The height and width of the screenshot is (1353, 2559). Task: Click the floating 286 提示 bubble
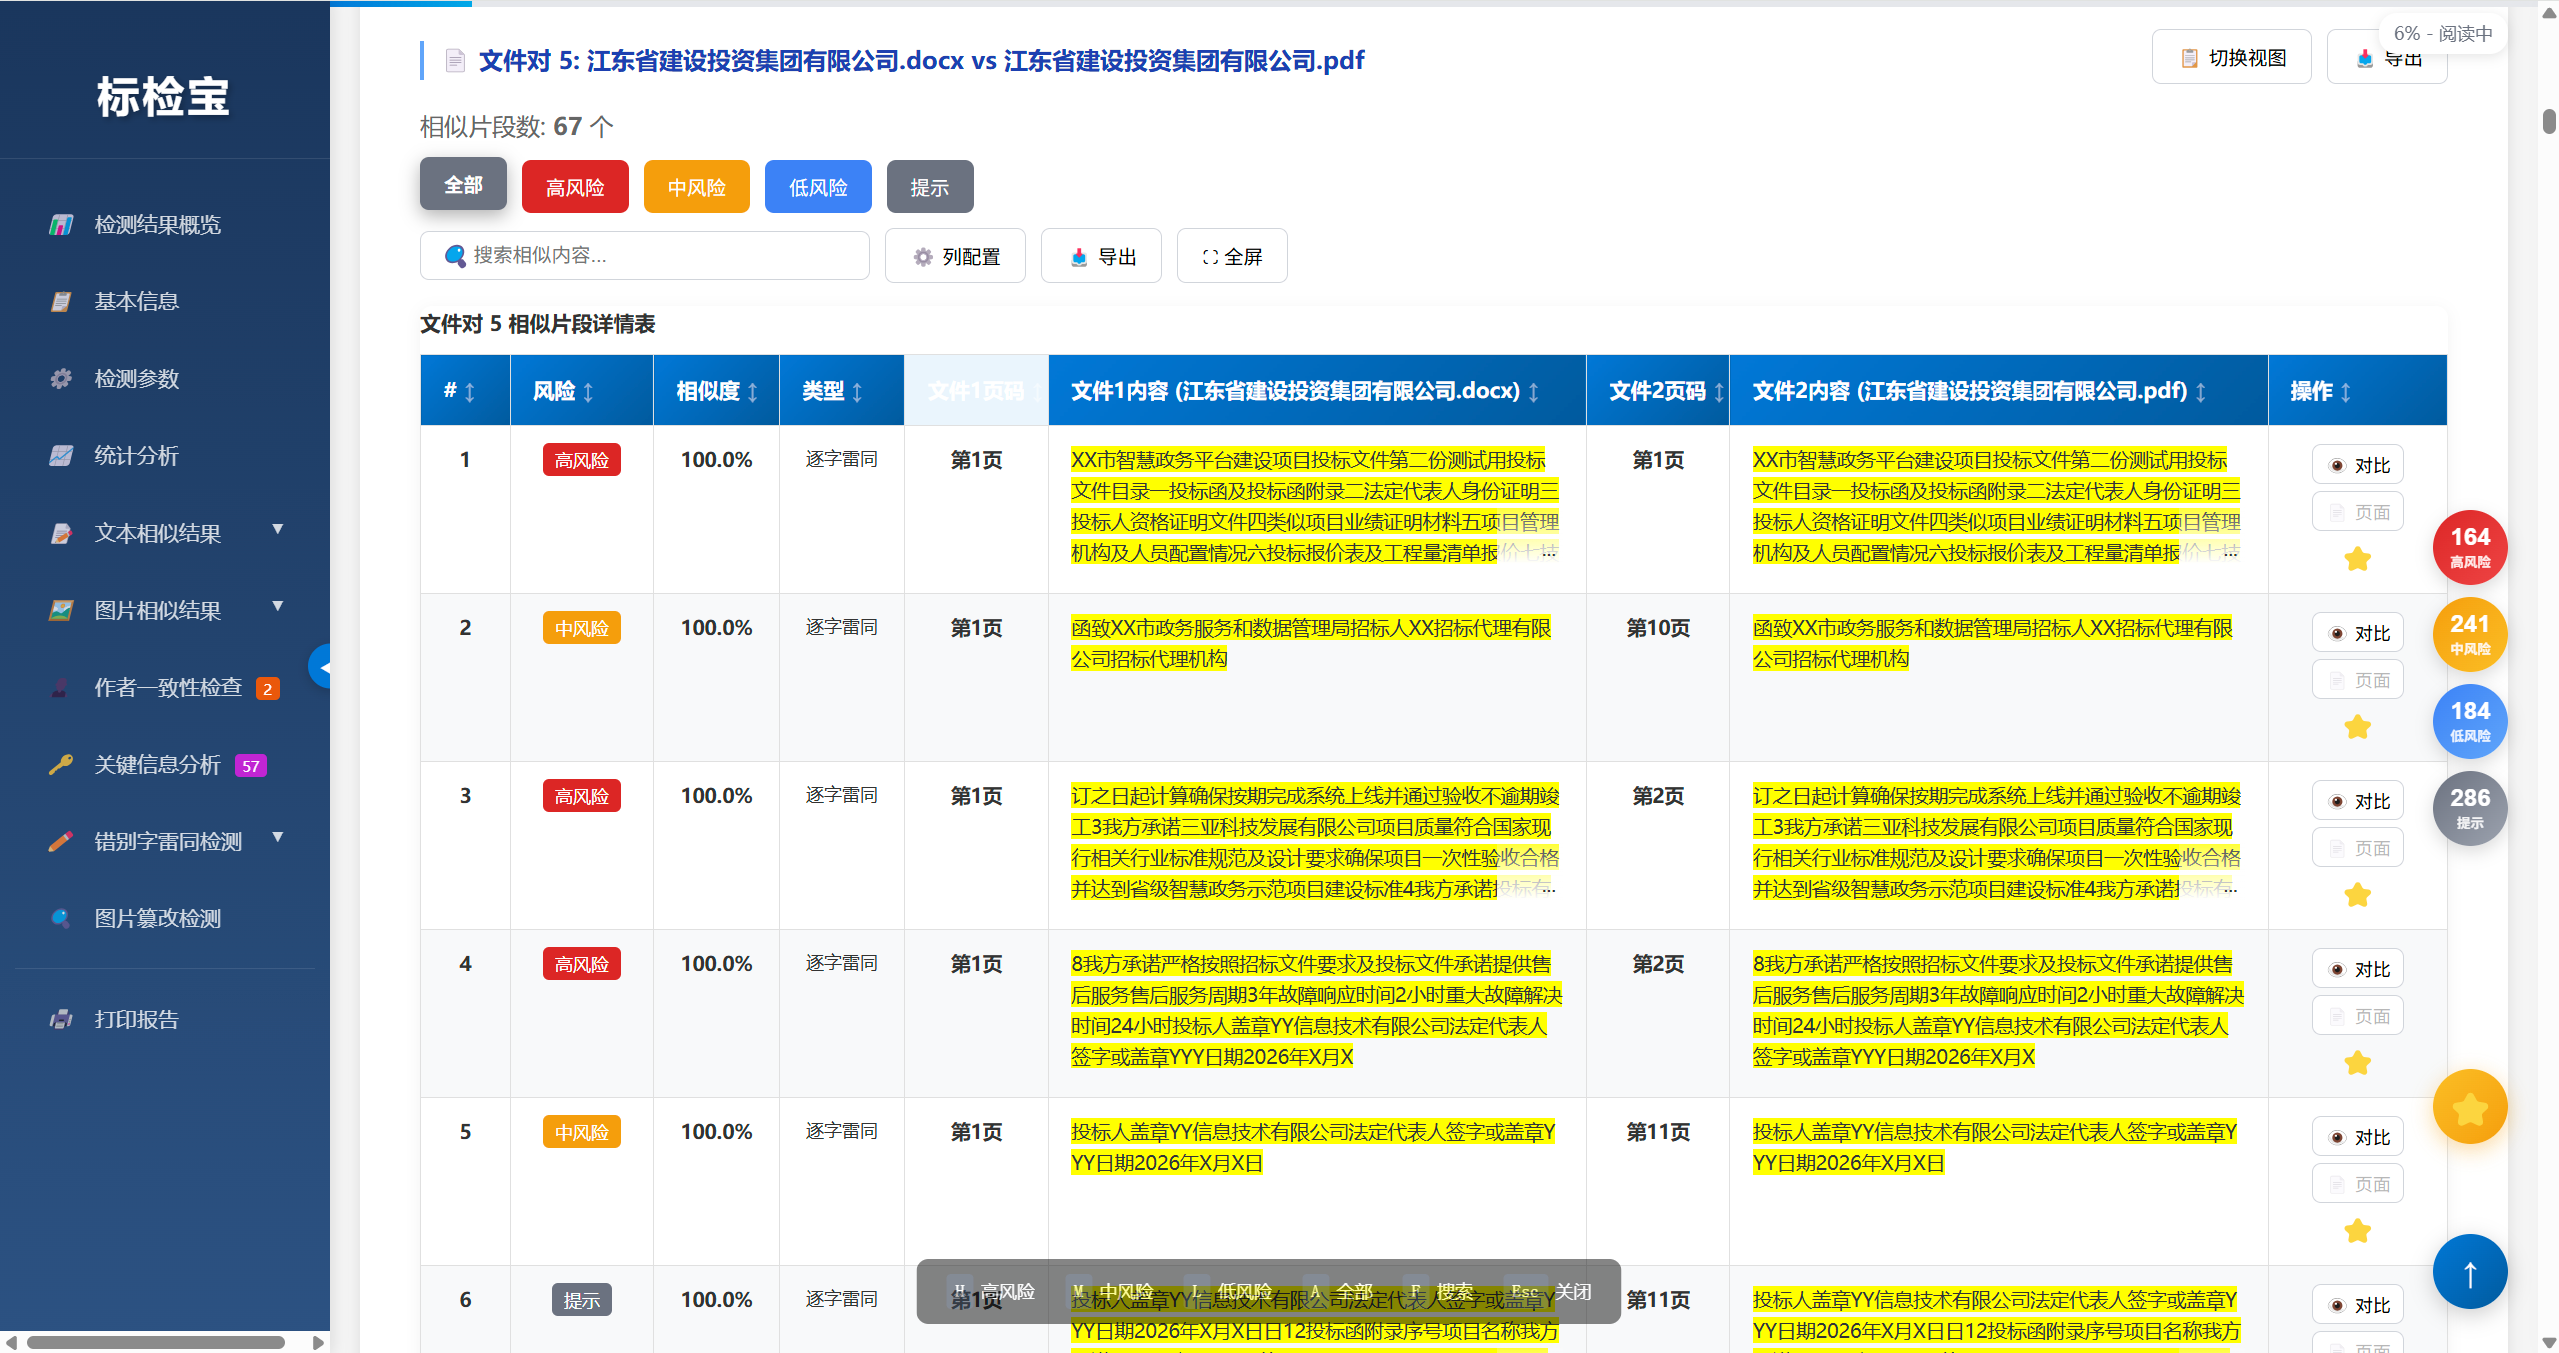point(2470,808)
